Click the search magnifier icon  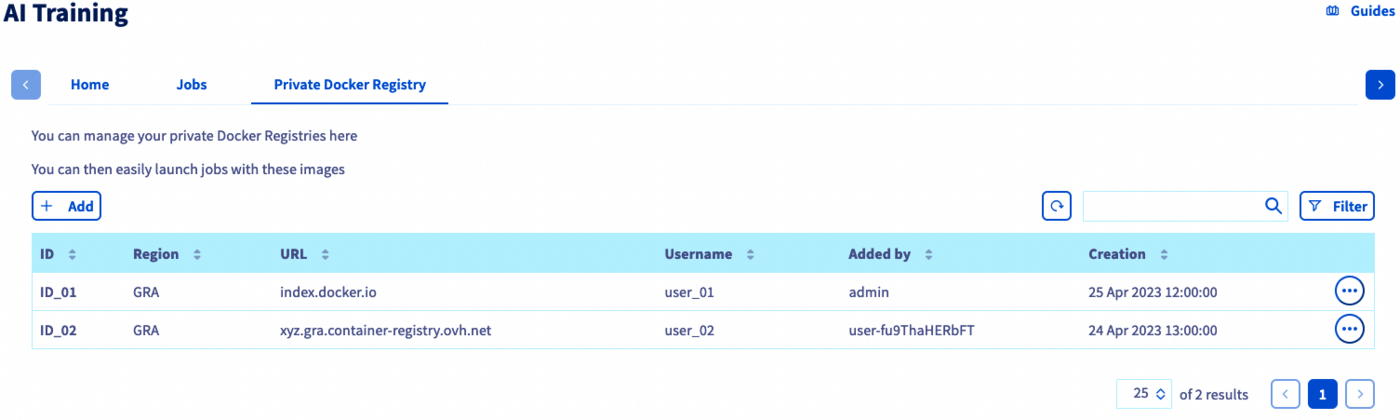coord(1273,206)
